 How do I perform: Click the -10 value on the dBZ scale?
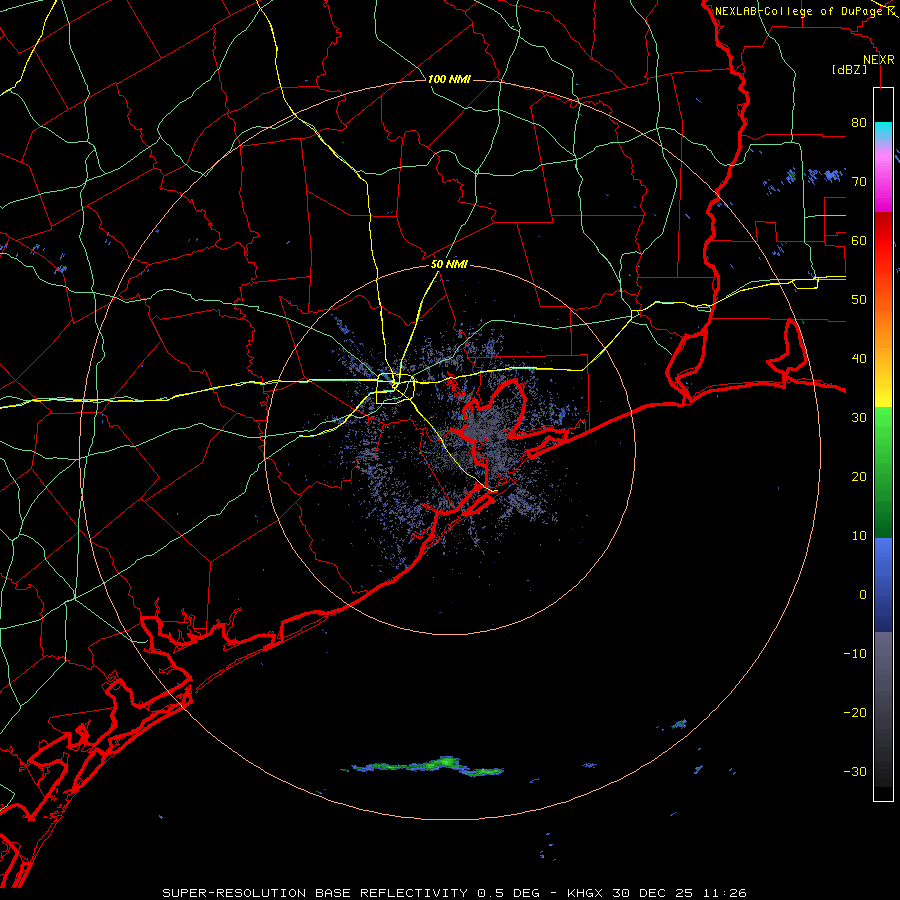tap(855, 653)
